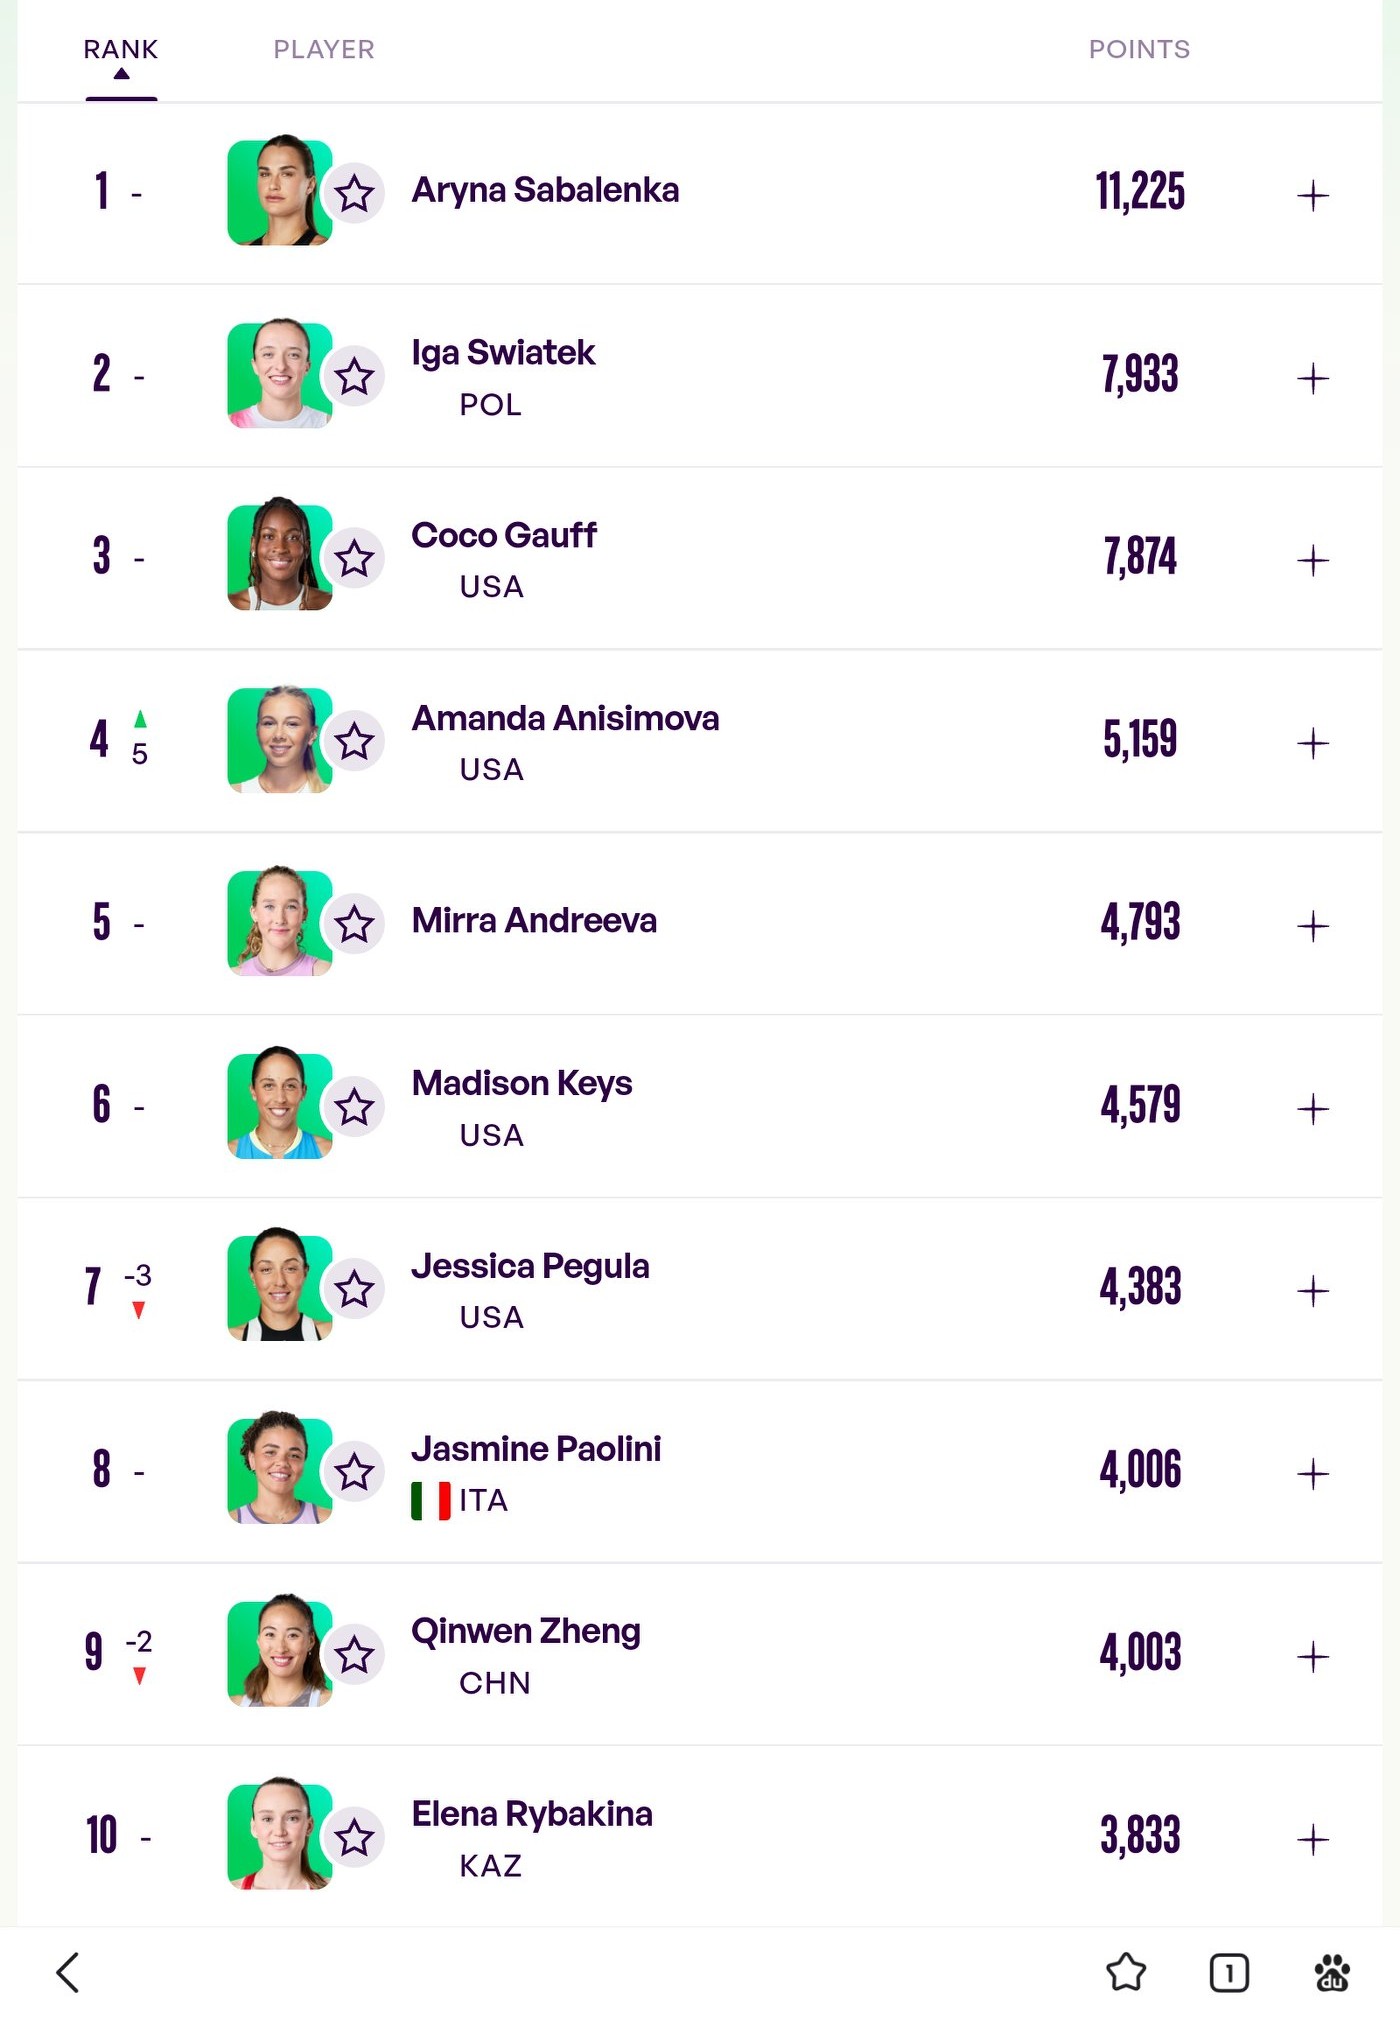Sort by the RANK column header

pyautogui.click(x=121, y=50)
